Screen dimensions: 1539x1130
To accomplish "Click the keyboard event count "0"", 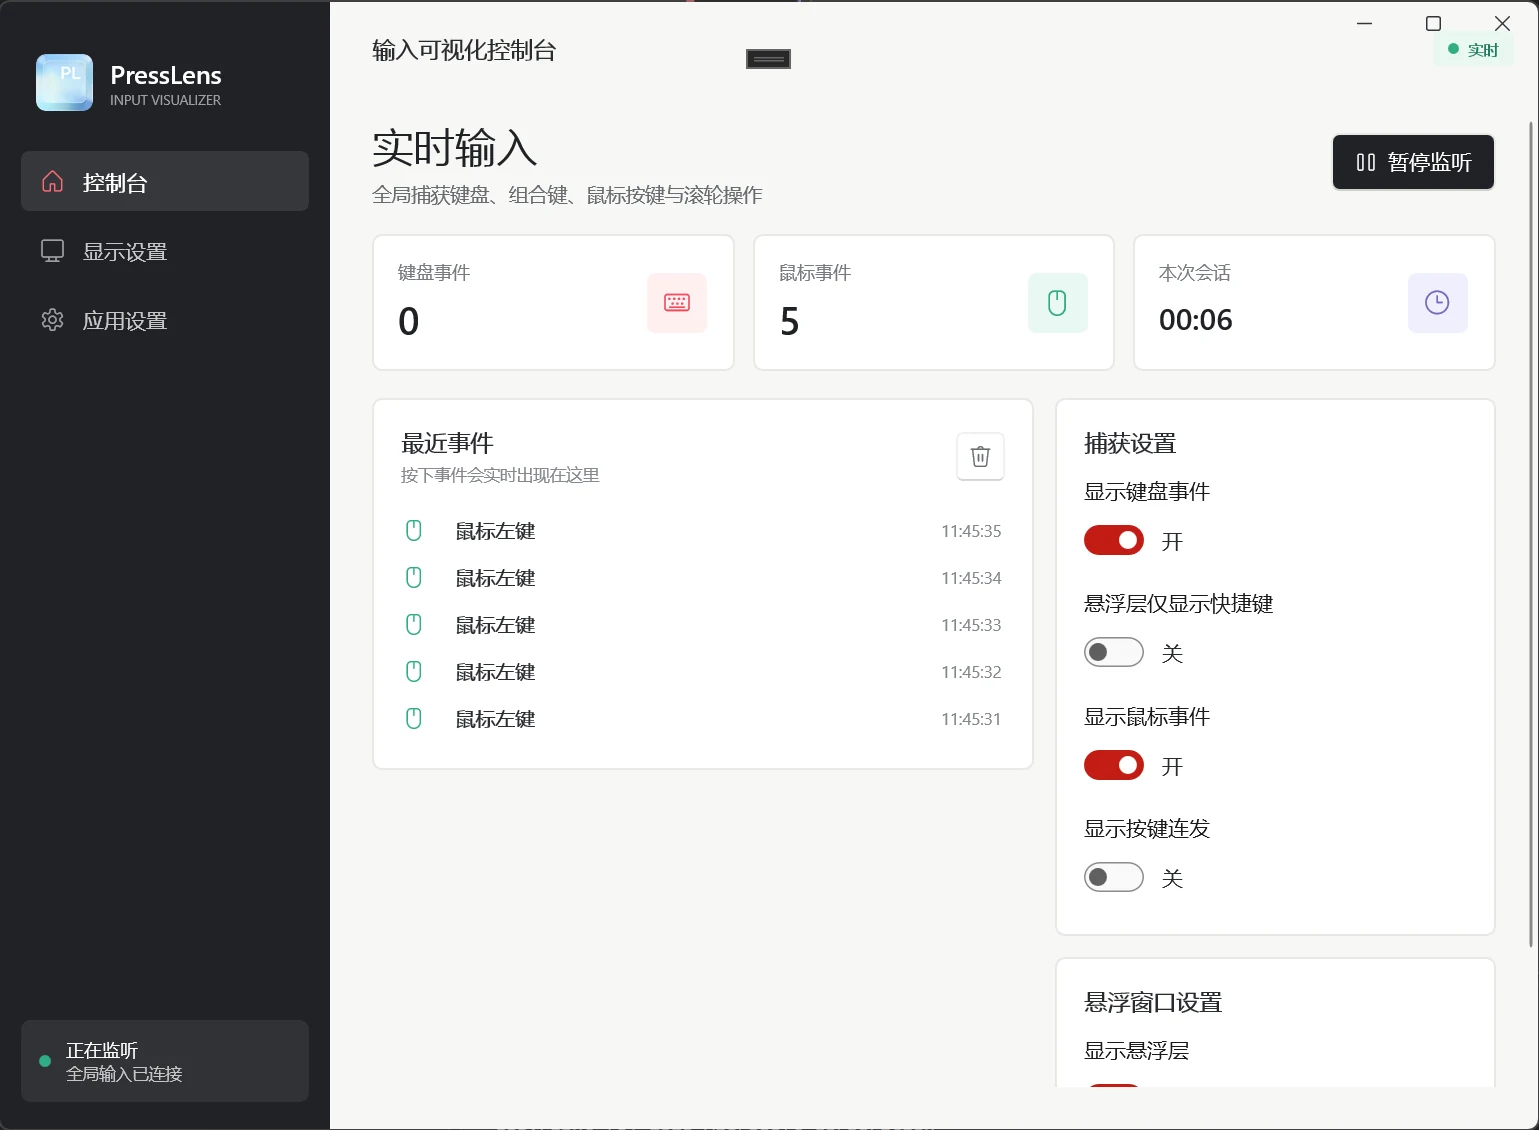I will pyautogui.click(x=409, y=321).
